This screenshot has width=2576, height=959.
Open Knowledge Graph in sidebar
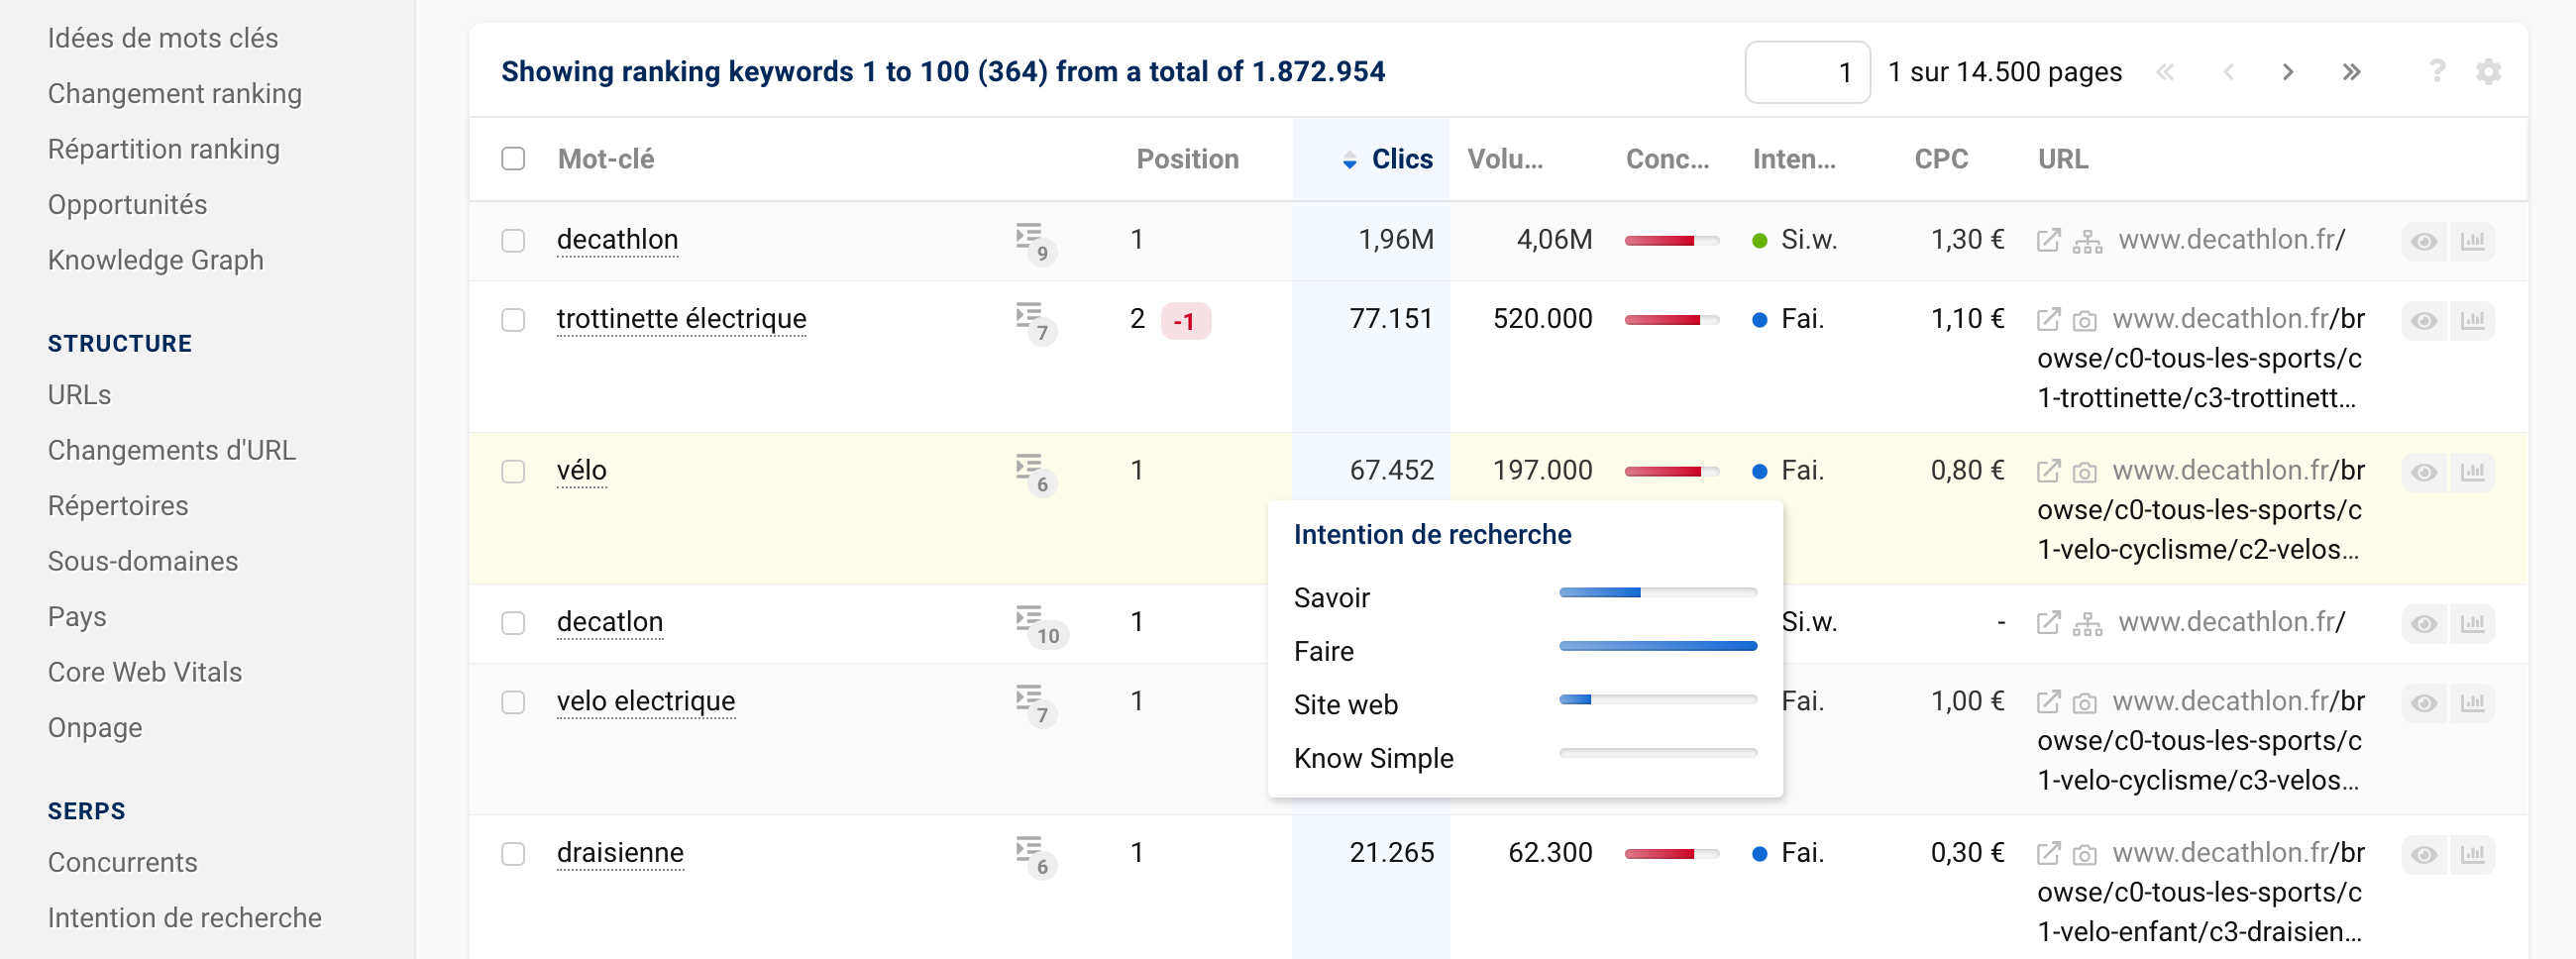coord(156,260)
